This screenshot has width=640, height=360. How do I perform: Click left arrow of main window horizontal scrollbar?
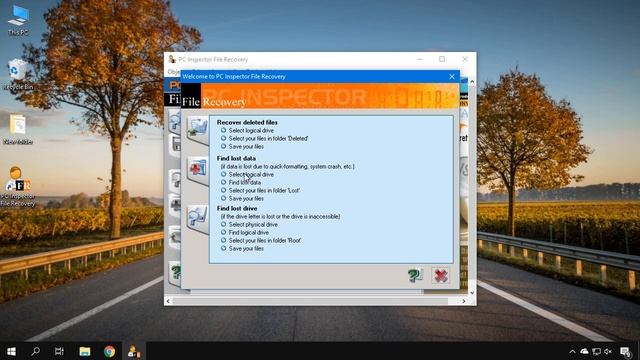click(168, 301)
